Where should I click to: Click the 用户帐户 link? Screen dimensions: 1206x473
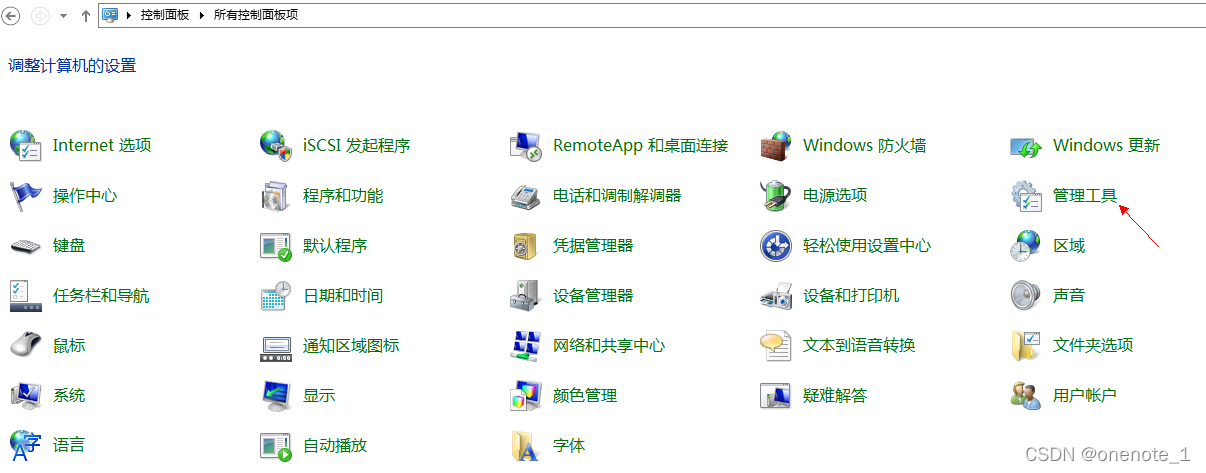(1085, 395)
